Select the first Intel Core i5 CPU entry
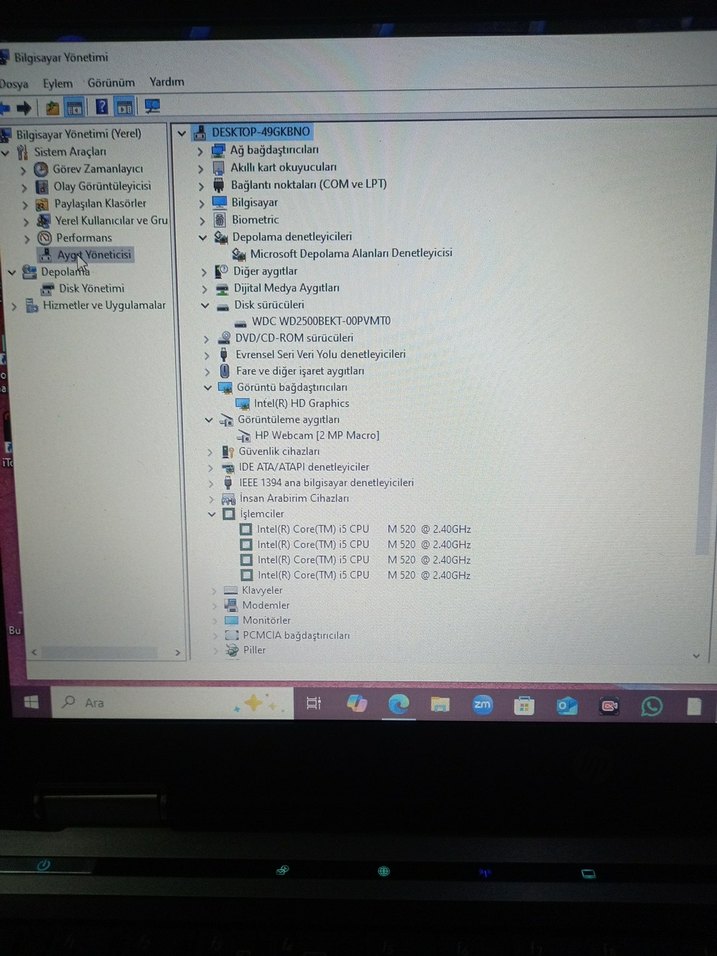 [x=363, y=529]
